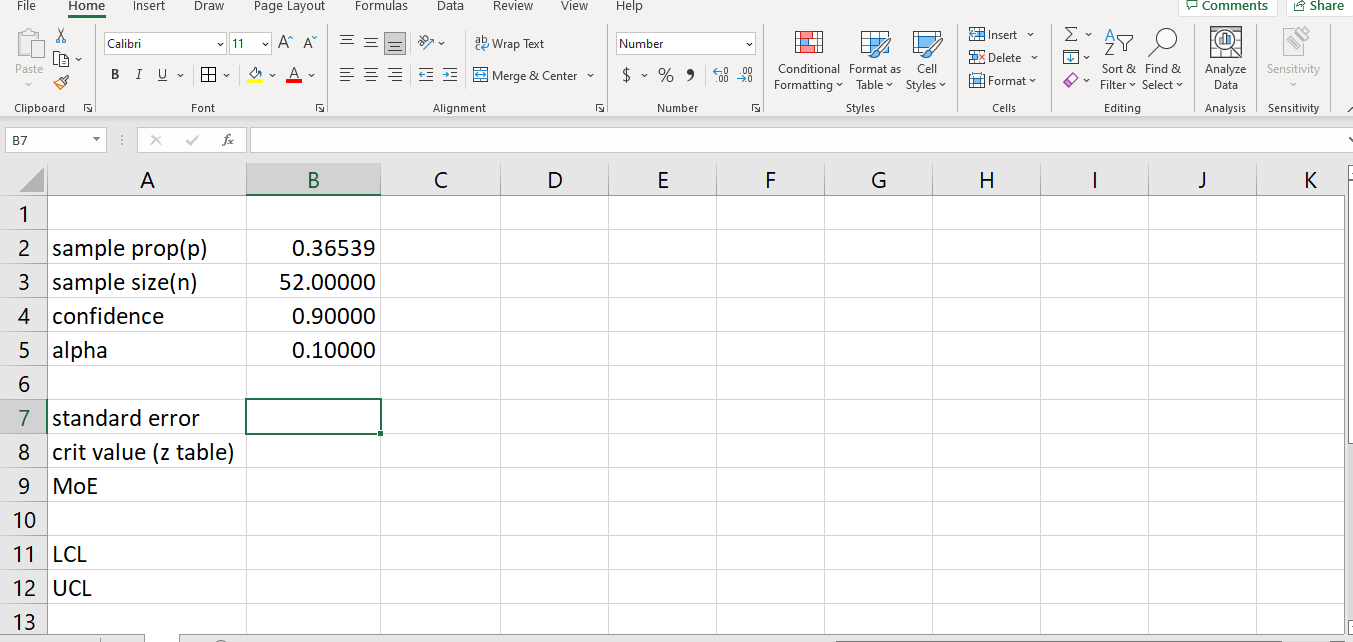Open Sort & Filter options
1353x642 pixels.
click(x=1119, y=60)
